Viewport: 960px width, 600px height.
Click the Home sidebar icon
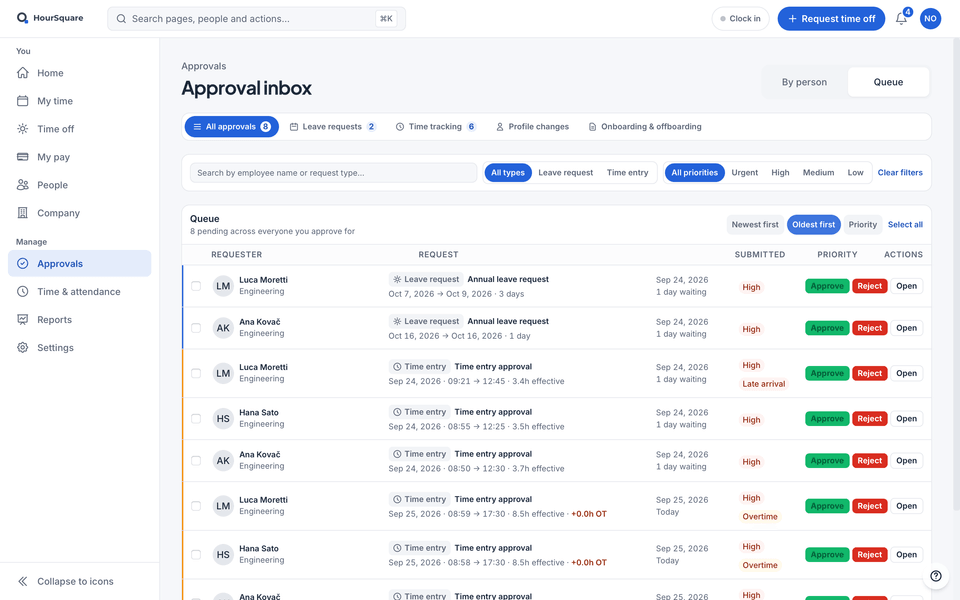[23, 73]
